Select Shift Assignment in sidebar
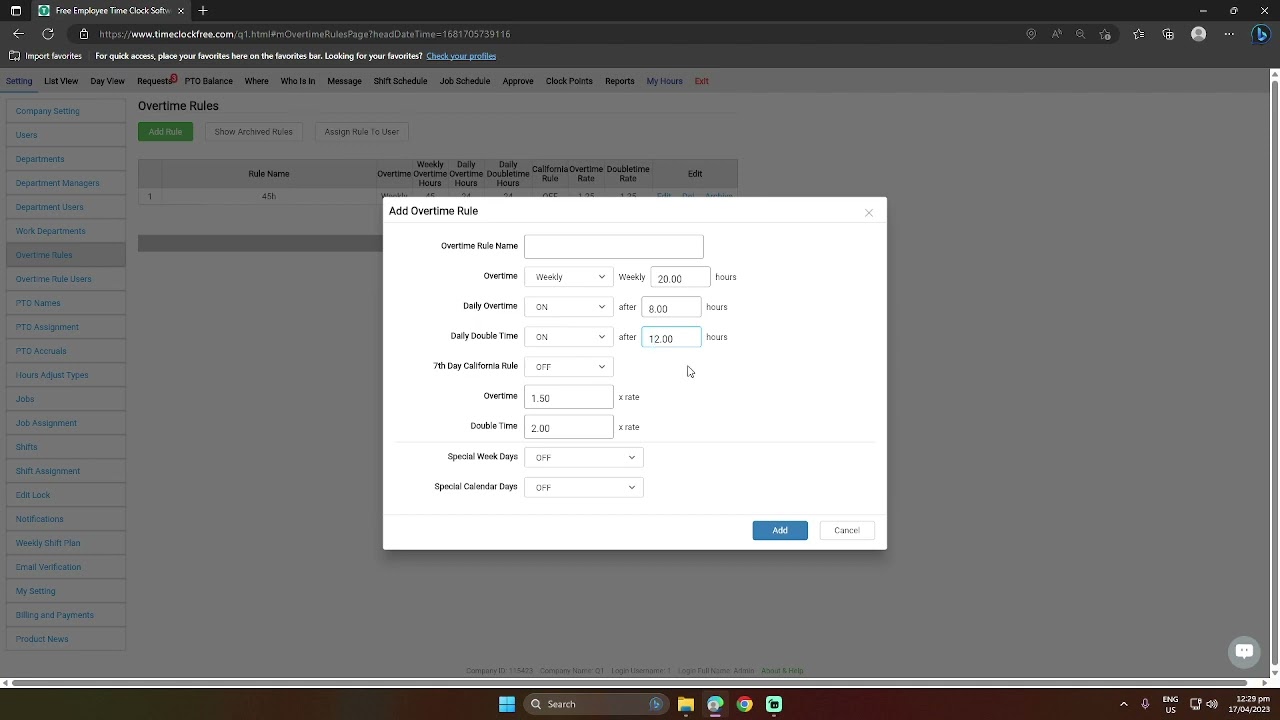Viewport: 1280px width, 720px height. coord(66,471)
